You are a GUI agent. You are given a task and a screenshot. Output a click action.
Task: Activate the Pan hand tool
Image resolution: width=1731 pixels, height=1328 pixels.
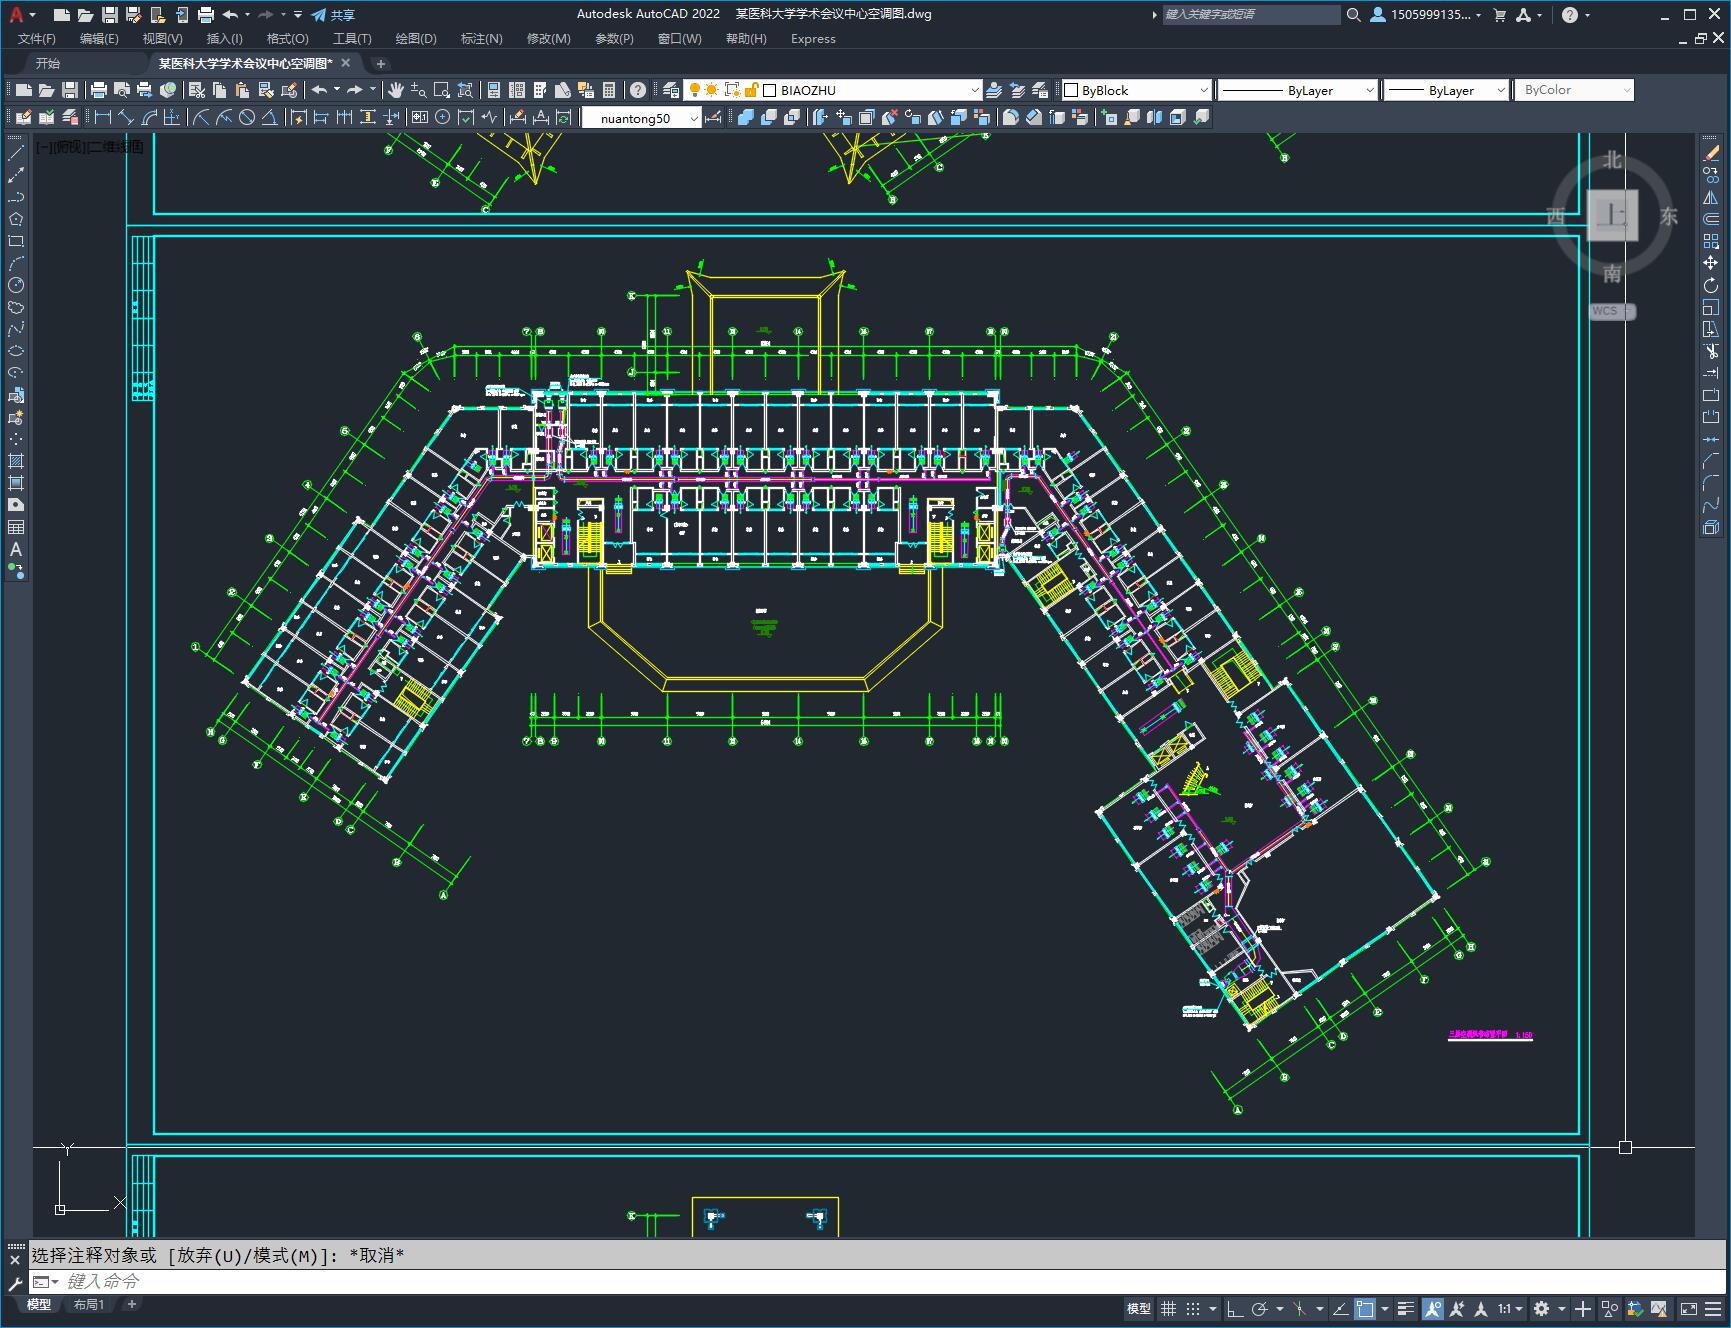click(x=396, y=90)
